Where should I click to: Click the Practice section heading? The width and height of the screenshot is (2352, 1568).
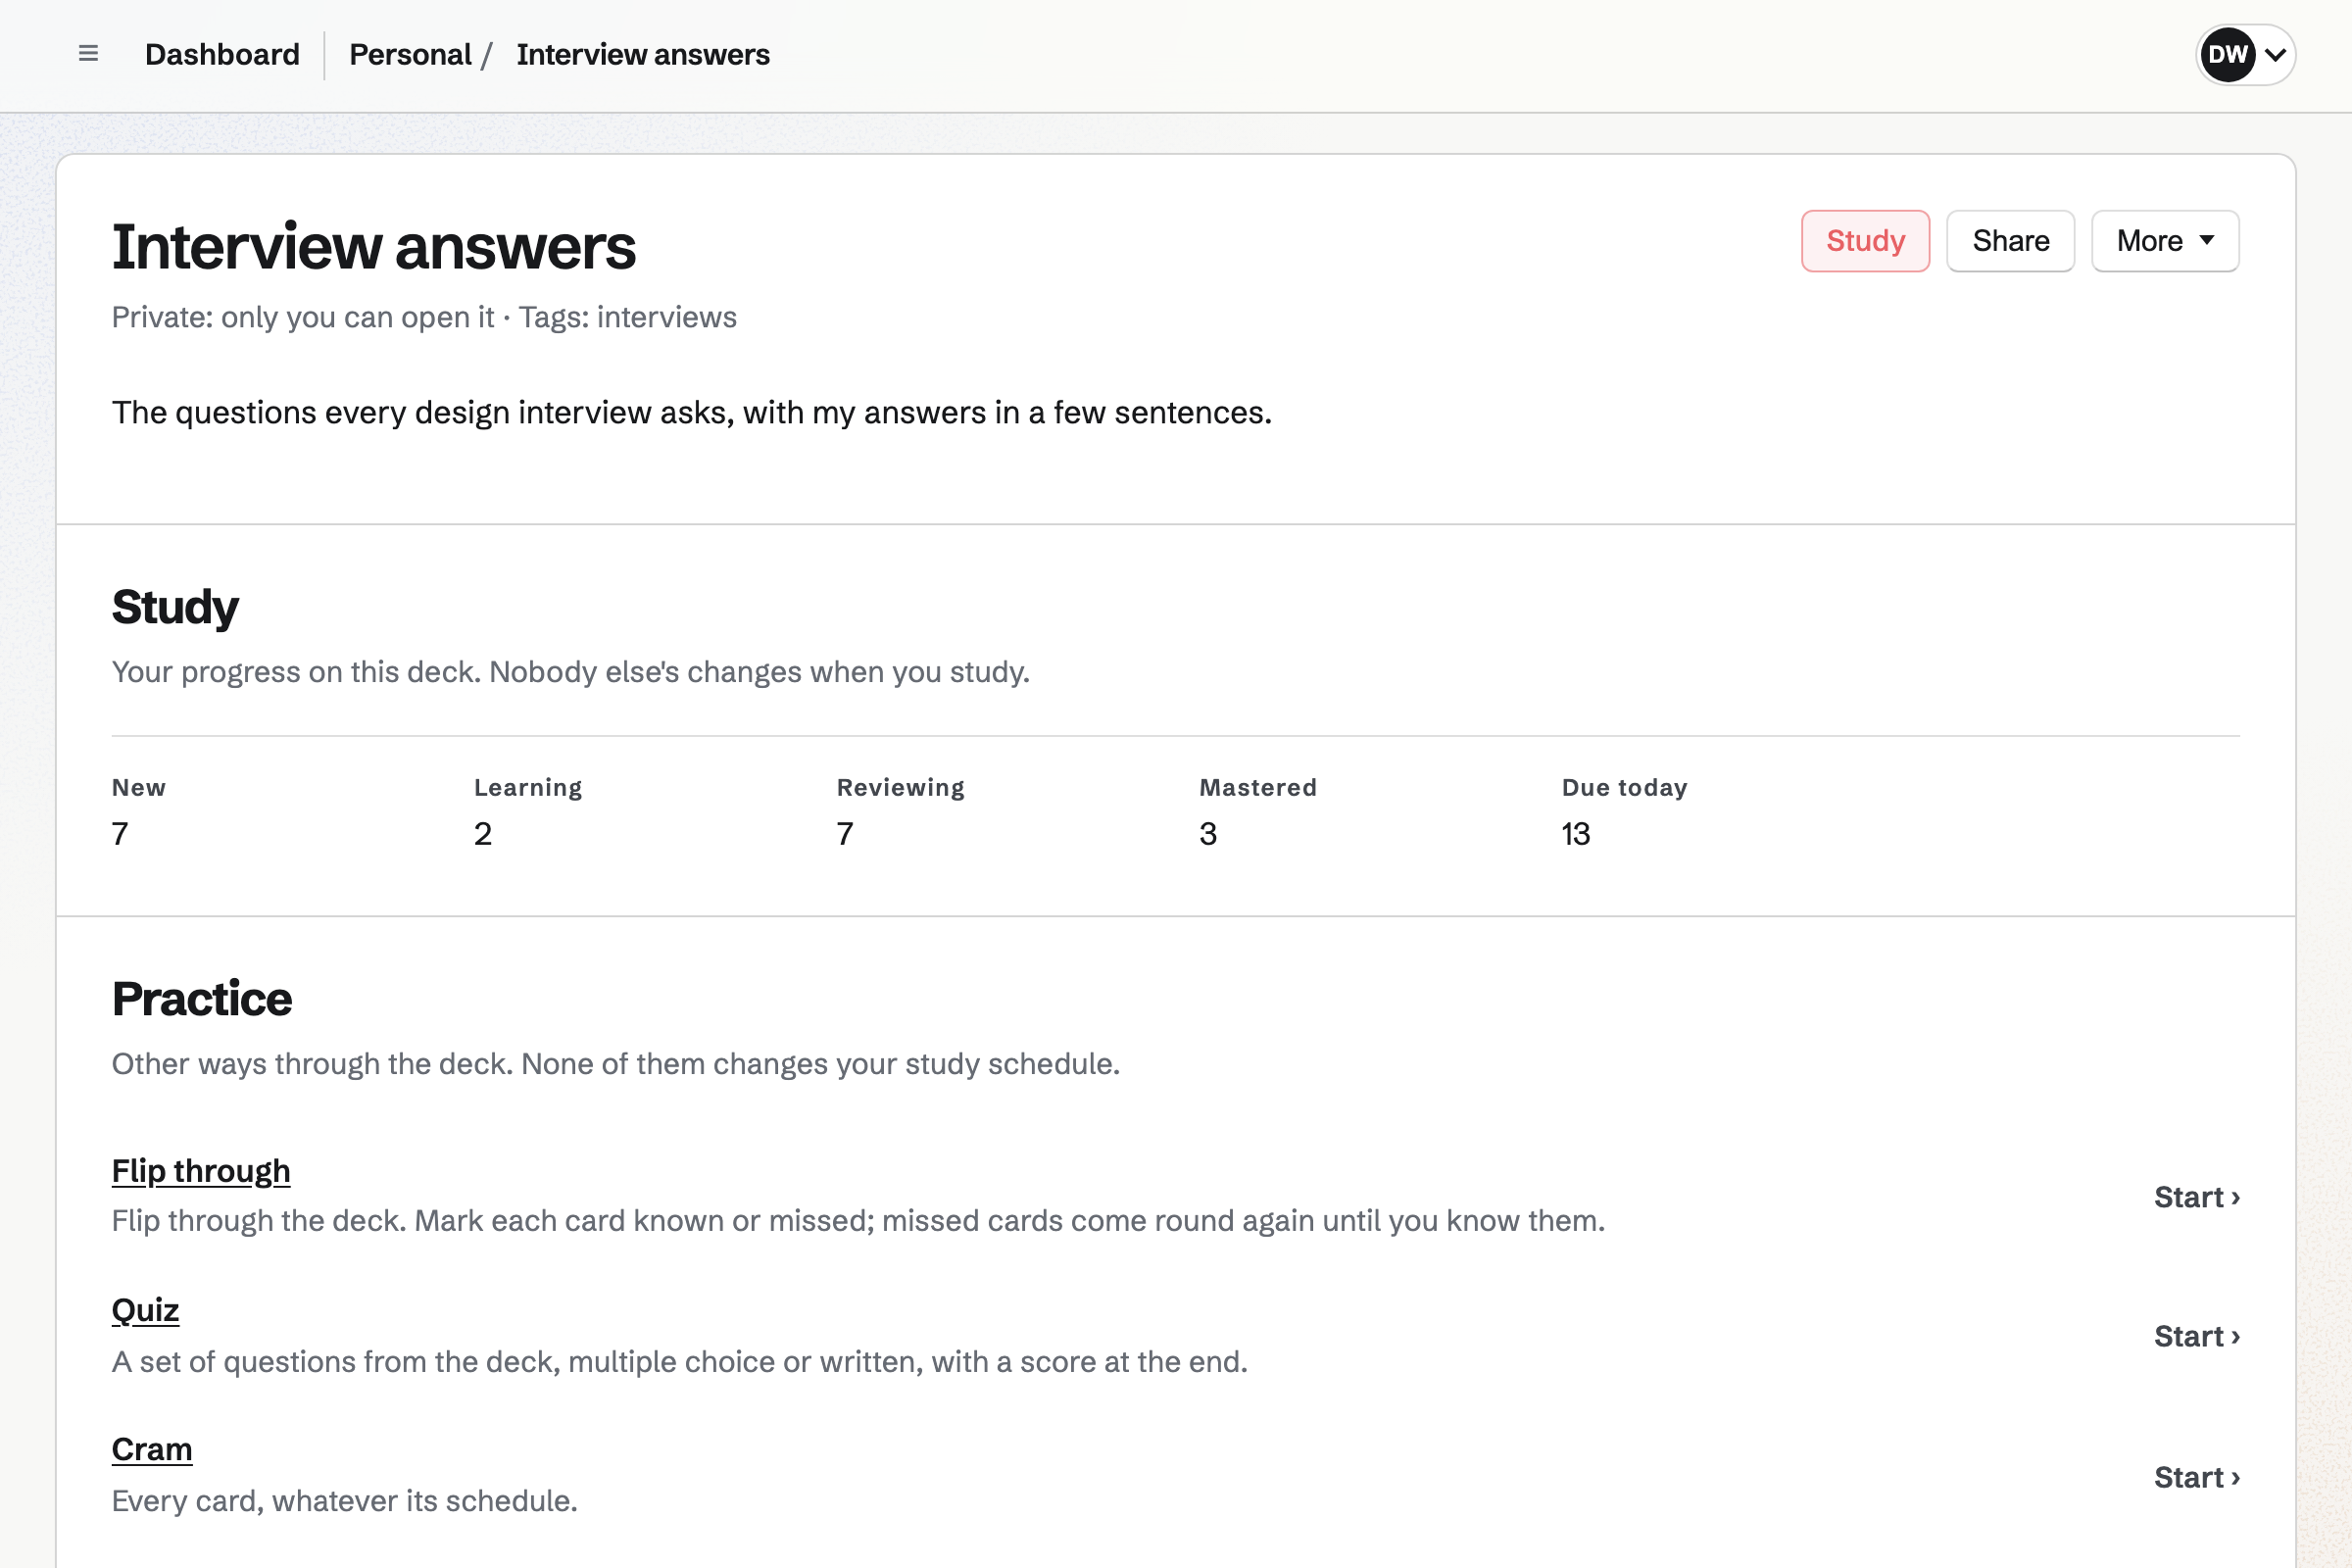(x=202, y=999)
